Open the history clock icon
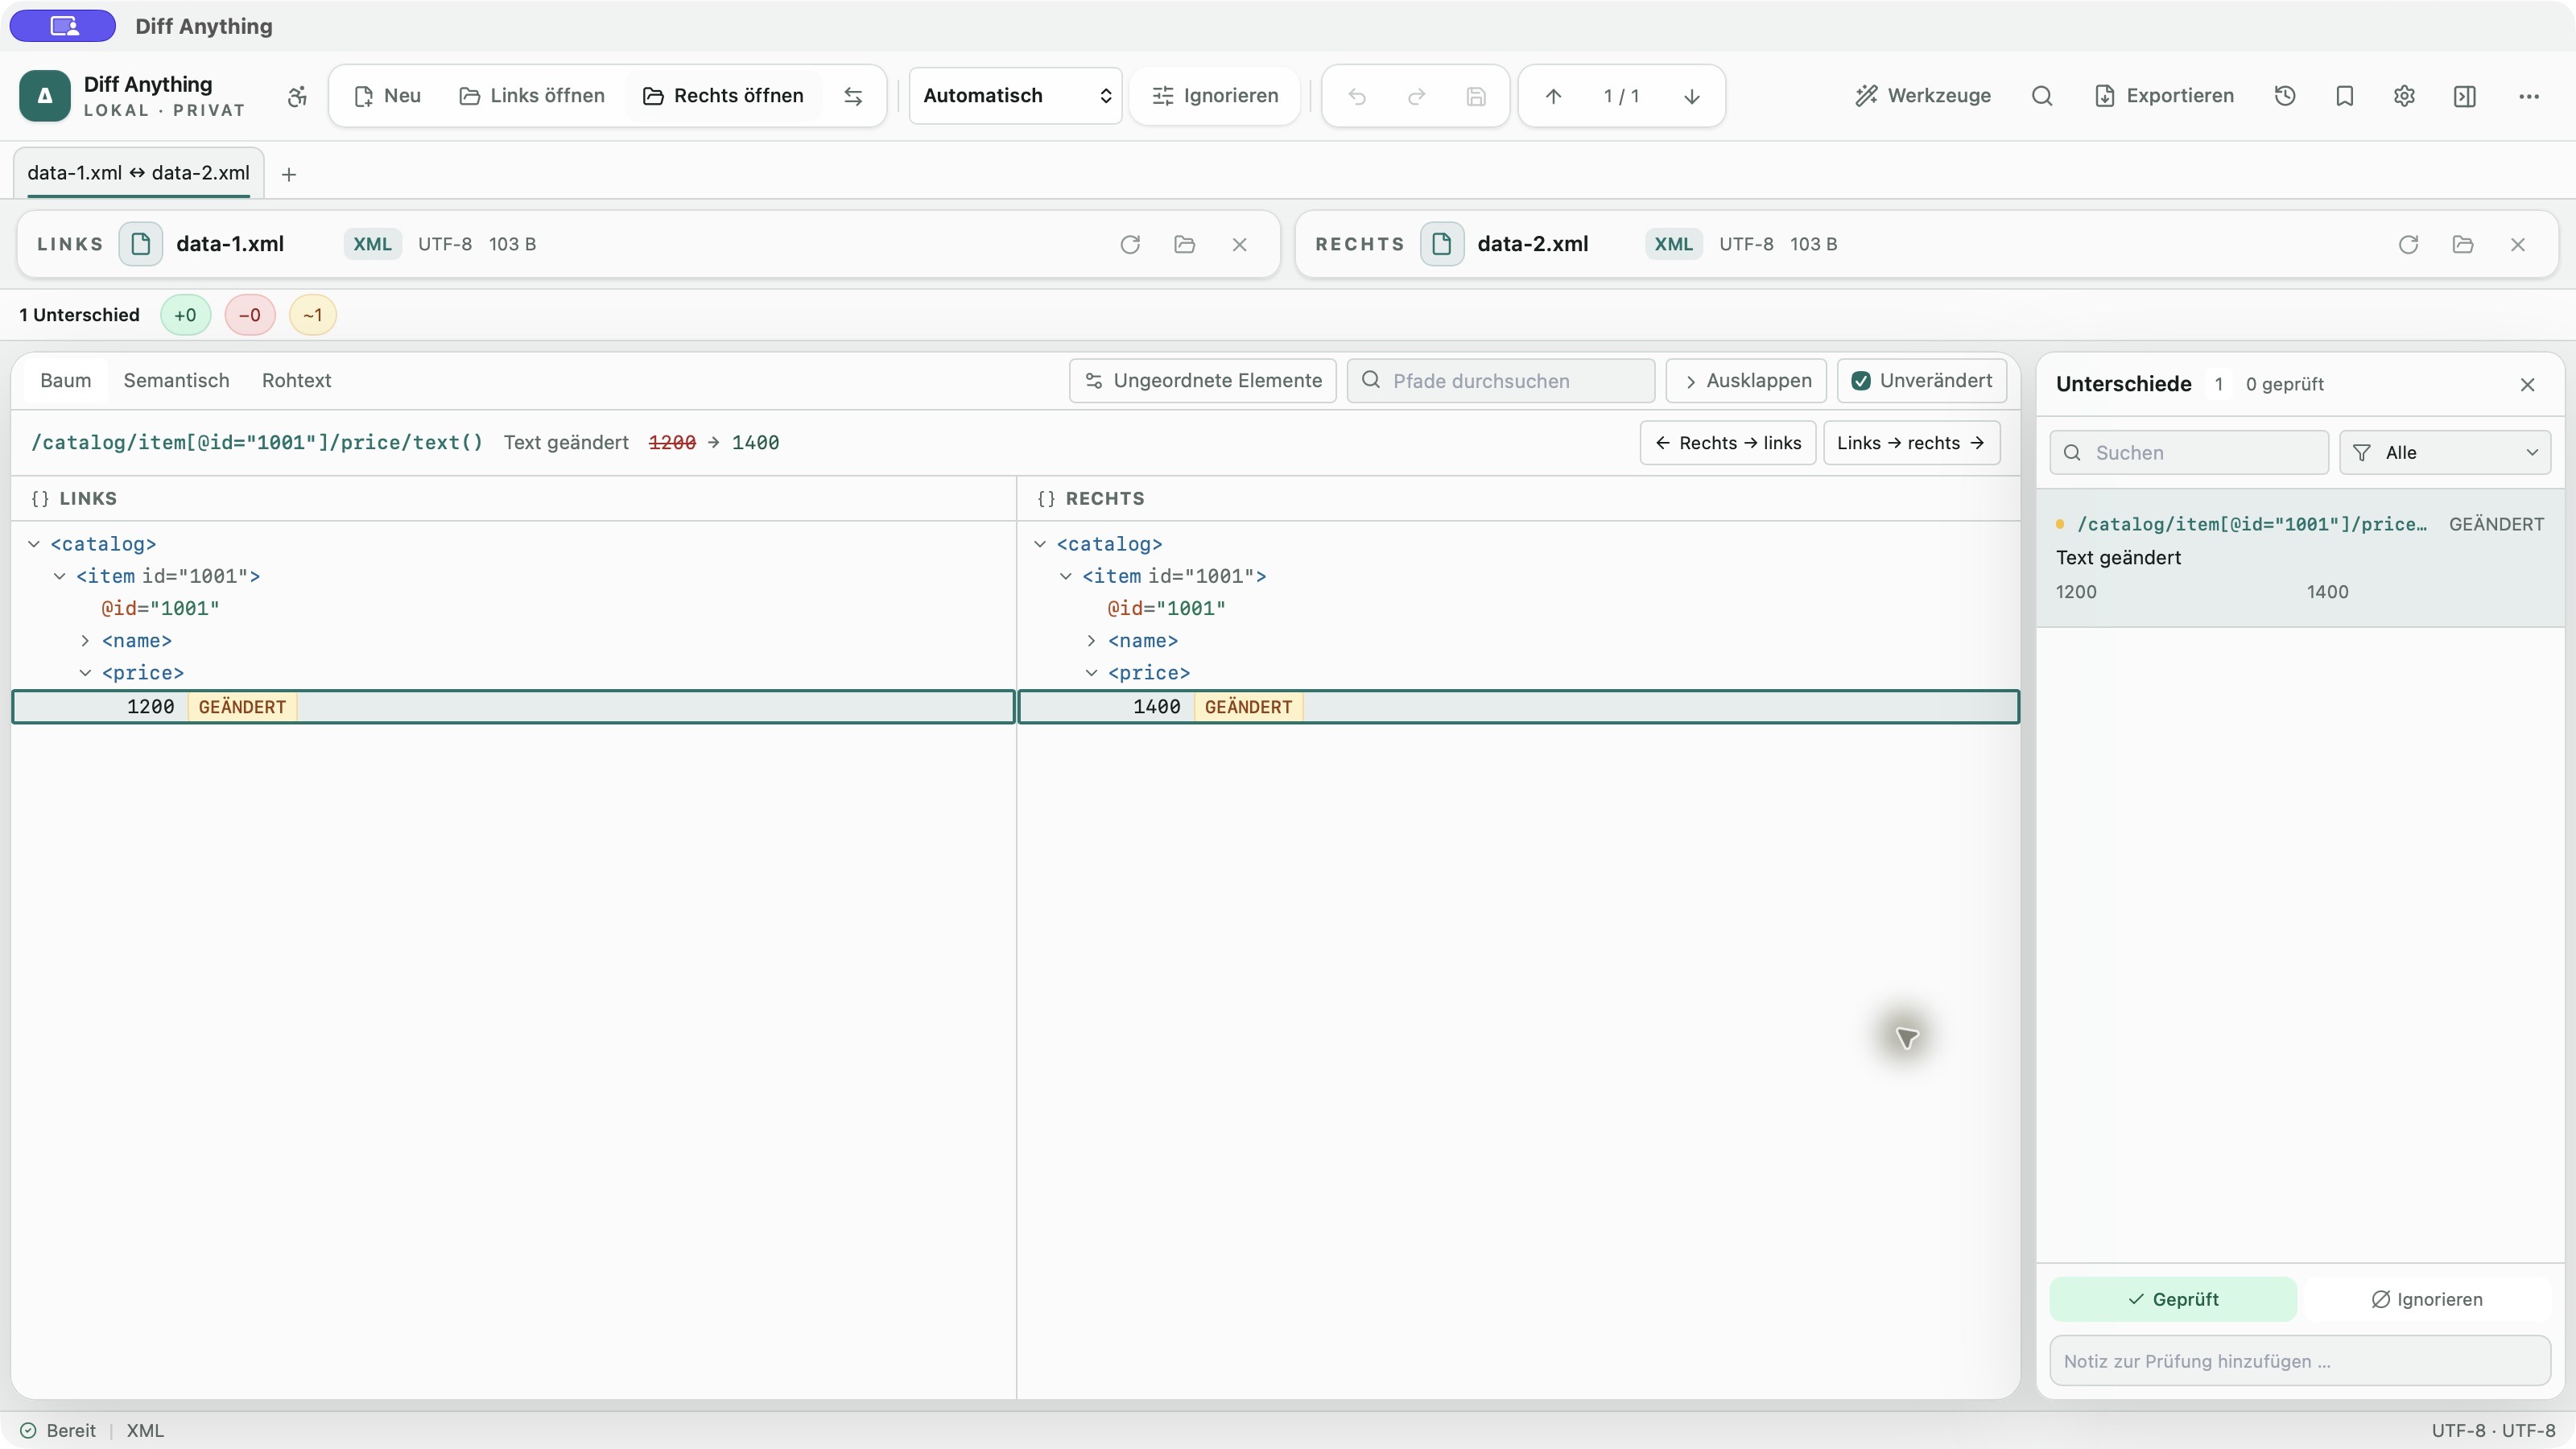The width and height of the screenshot is (2576, 1449). point(2285,96)
